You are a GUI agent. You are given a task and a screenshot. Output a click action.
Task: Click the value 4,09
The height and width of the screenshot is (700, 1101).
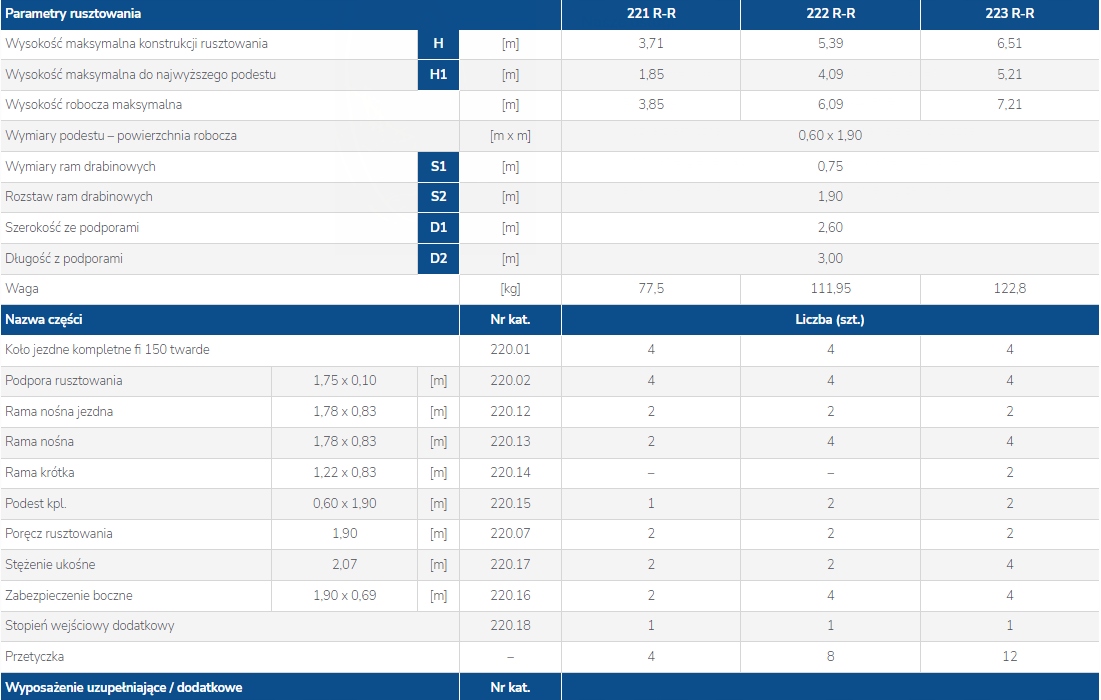(830, 74)
